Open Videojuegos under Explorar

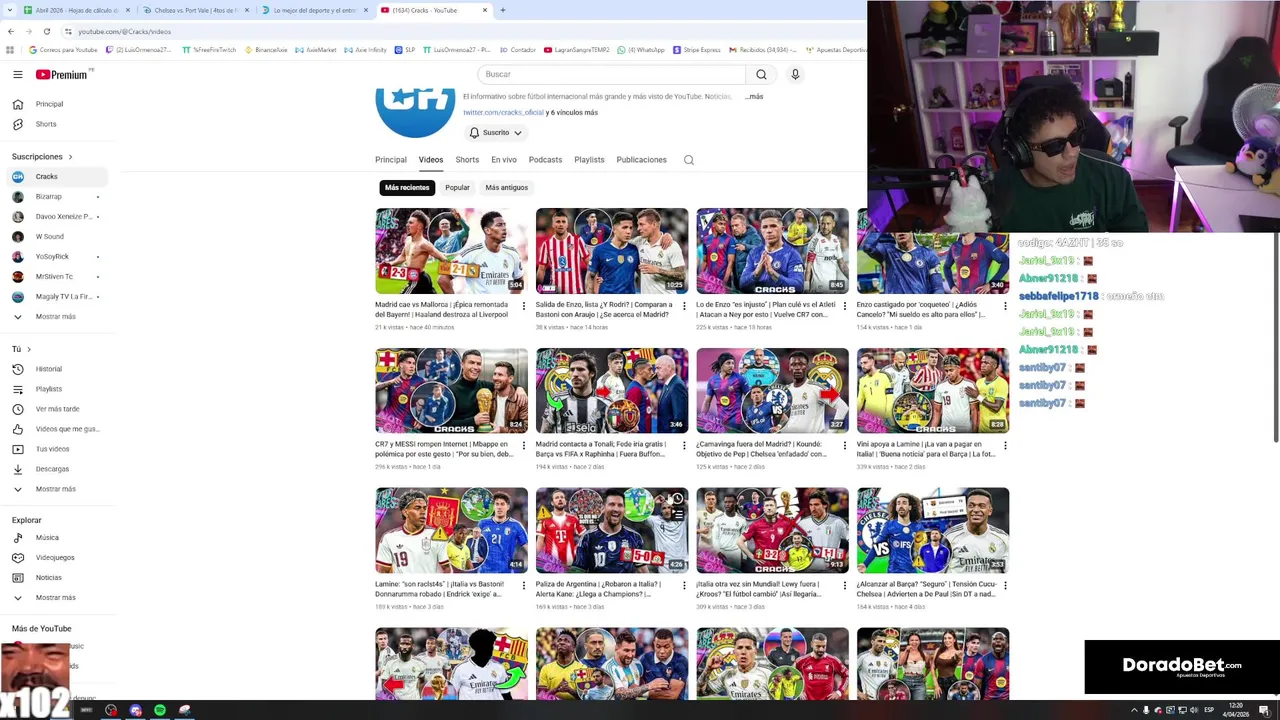(x=55, y=557)
